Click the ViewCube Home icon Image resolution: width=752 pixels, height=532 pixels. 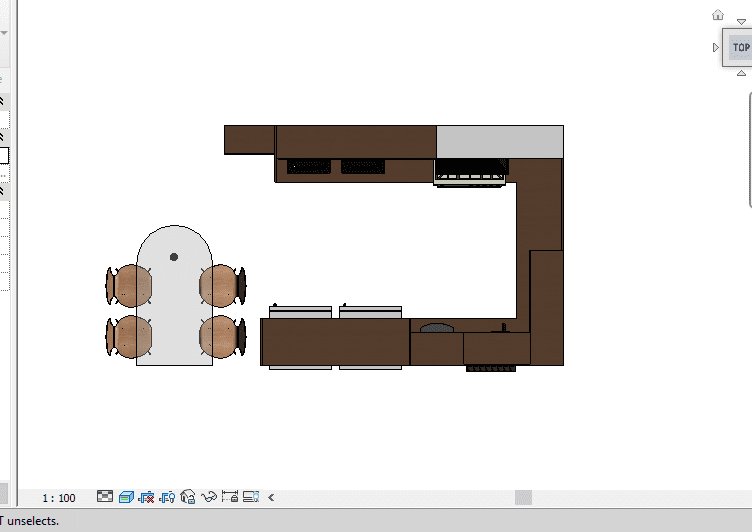717,15
